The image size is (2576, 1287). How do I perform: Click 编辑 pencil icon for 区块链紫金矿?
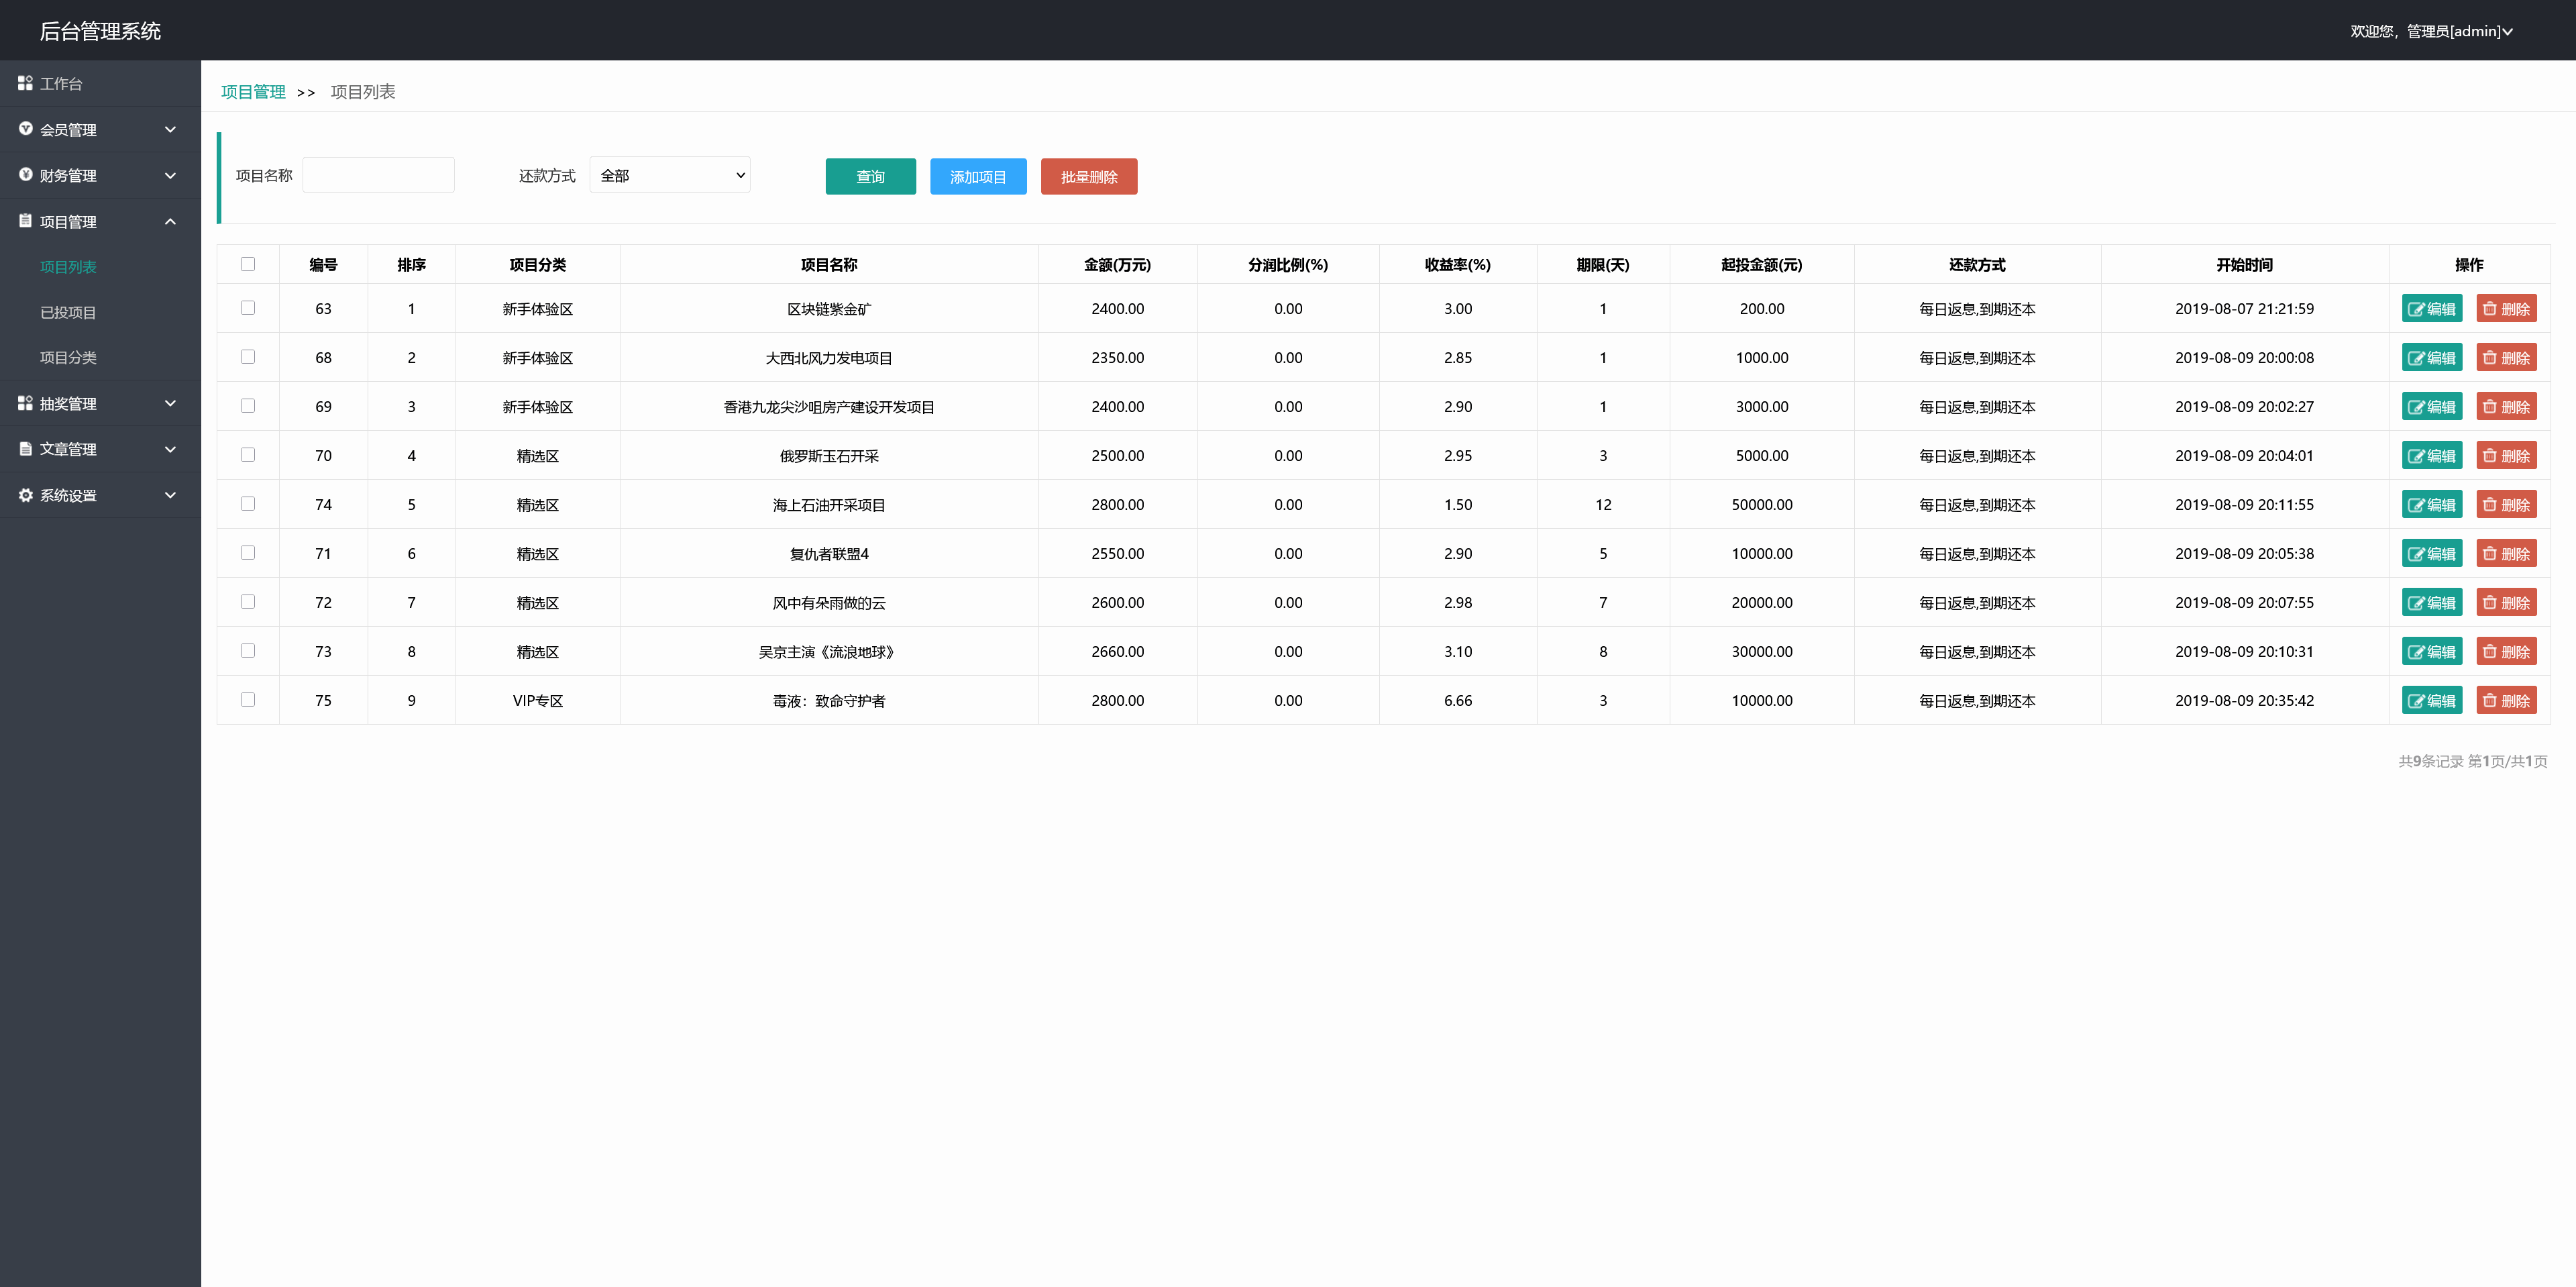(2416, 309)
